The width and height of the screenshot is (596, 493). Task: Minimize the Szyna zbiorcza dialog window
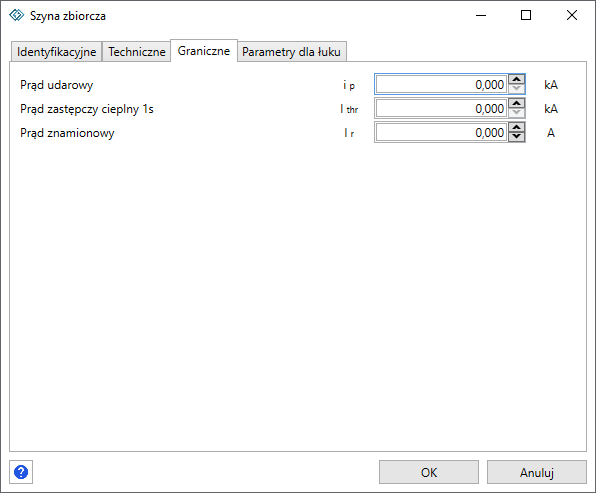pyautogui.click(x=481, y=15)
